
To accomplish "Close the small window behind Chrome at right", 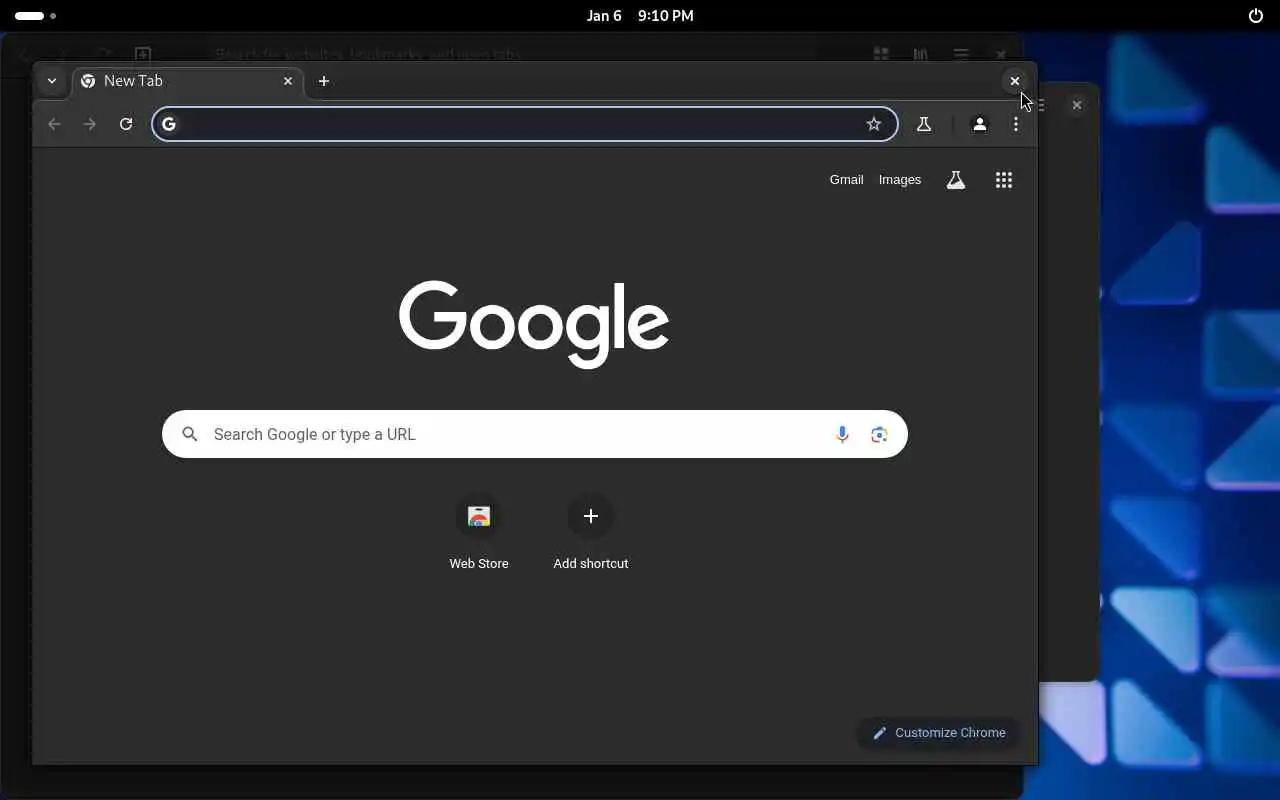I will point(1077,105).
